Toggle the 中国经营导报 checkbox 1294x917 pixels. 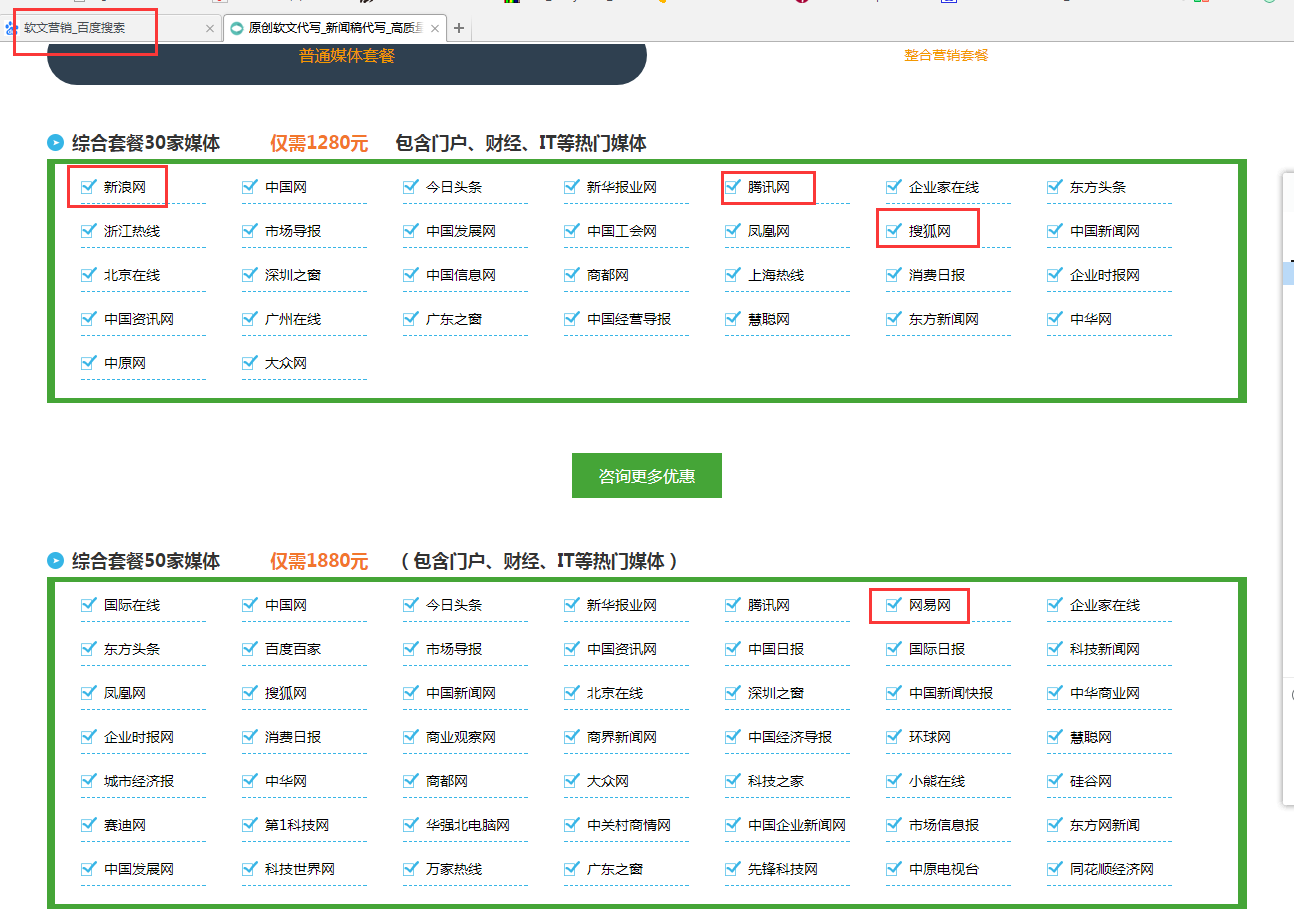point(572,318)
